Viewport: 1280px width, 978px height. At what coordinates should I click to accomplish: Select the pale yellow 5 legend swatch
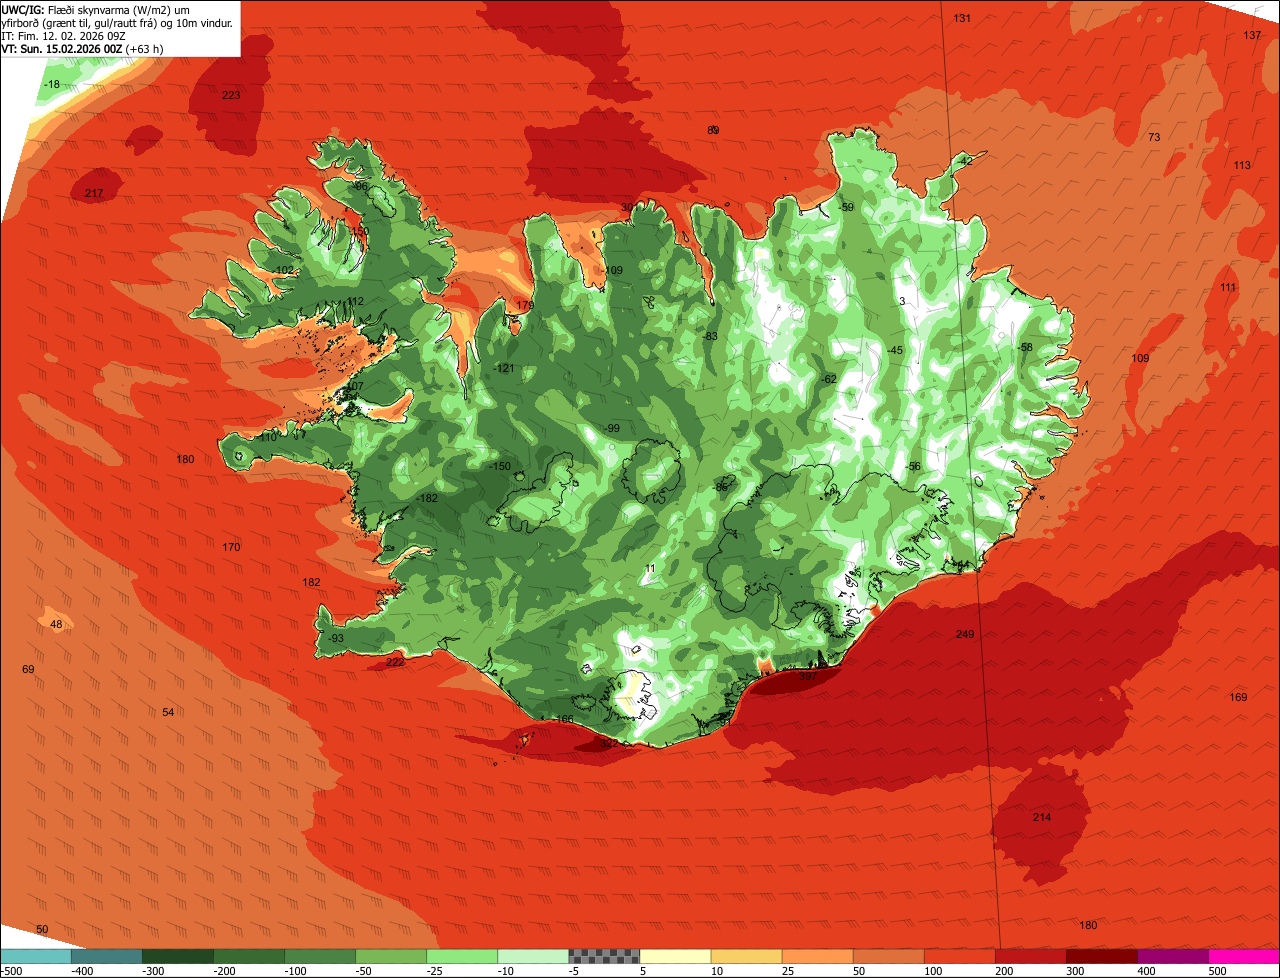coord(675,955)
